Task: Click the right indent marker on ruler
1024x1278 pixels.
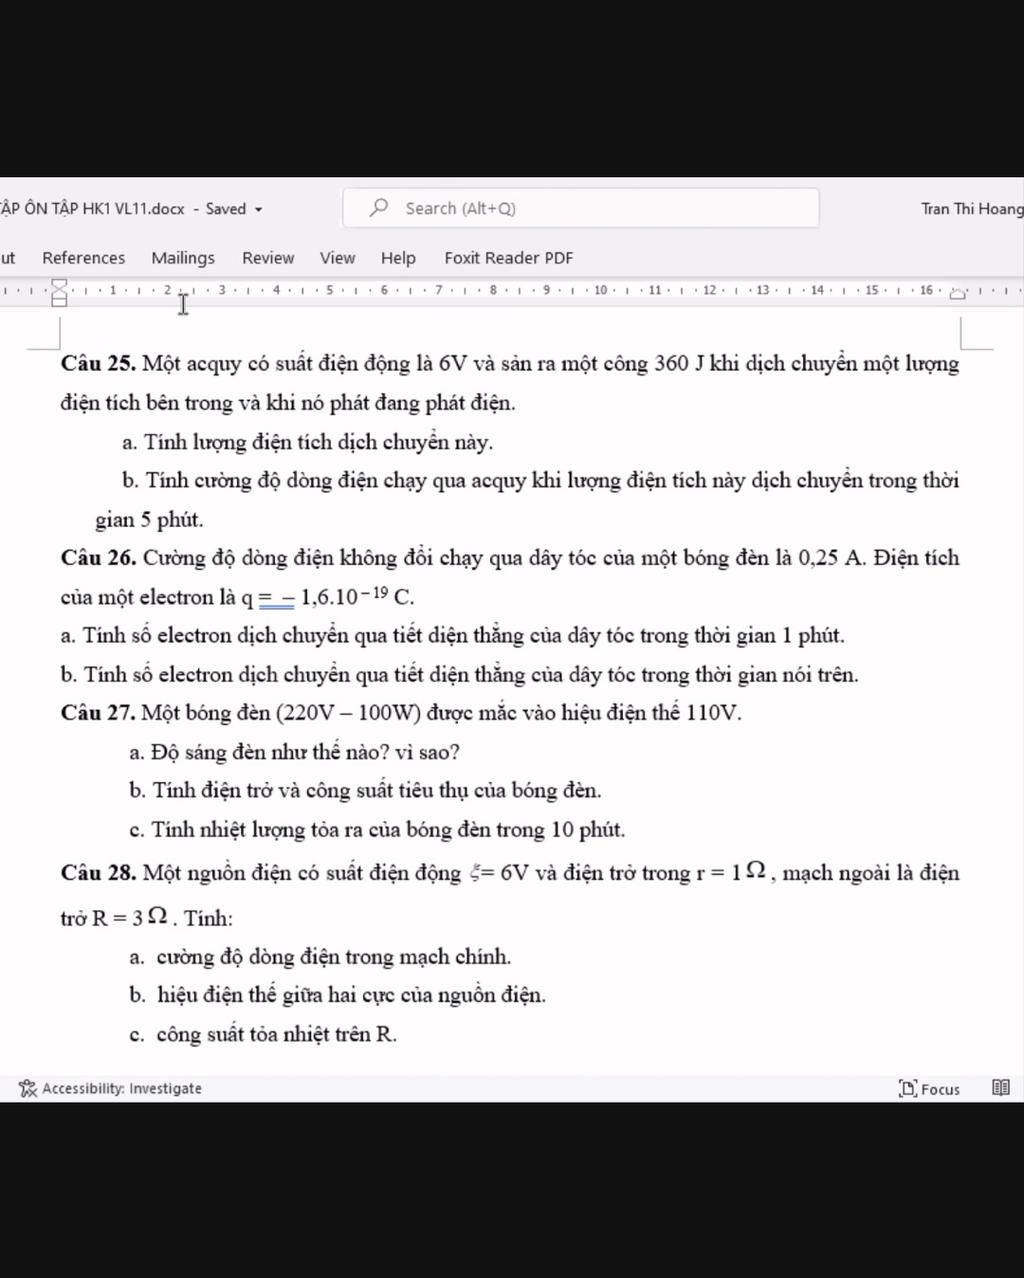Action: pos(957,294)
